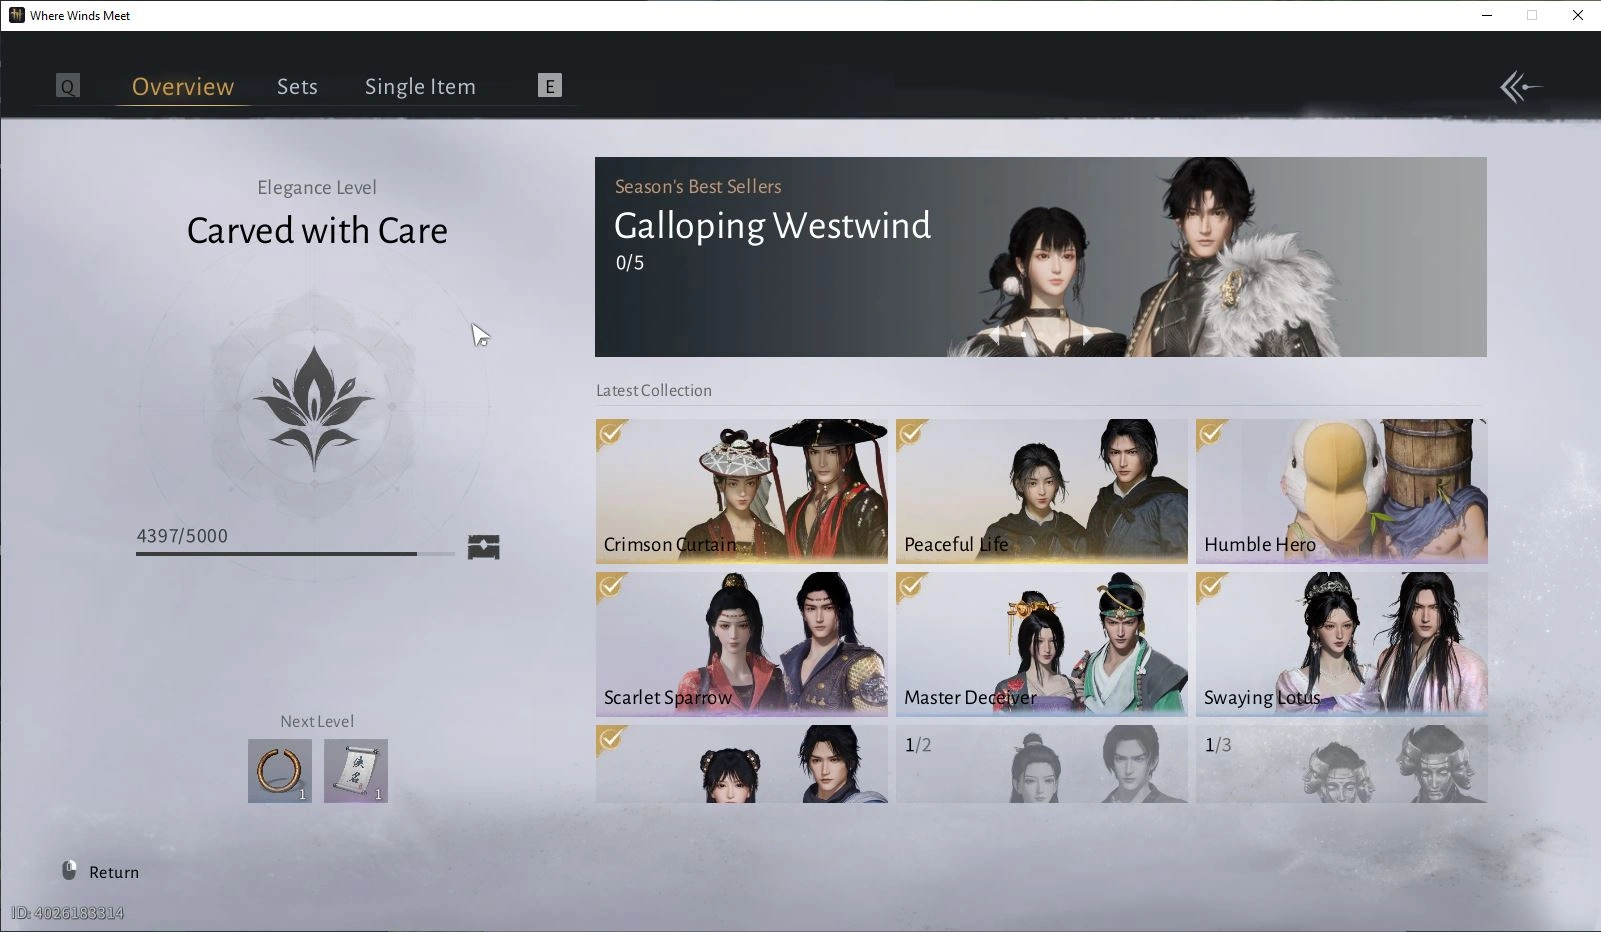The height and width of the screenshot is (932, 1601).
Task: Open the Peaceful Life outfit set
Action: coord(1042,491)
